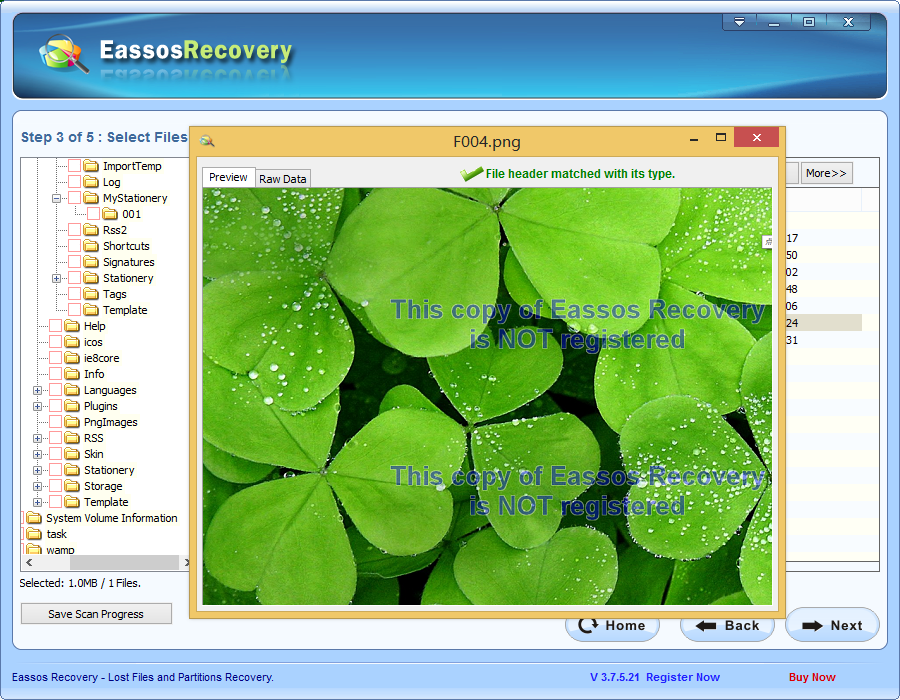Screen dimensions: 900x700
Task: Click the Save Scan Progress button
Action: (96, 613)
